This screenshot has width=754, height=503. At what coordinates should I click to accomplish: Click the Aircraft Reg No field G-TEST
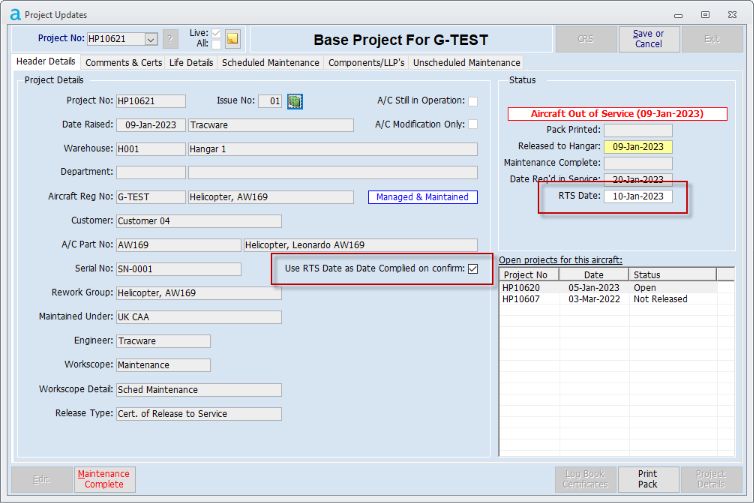click(x=151, y=197)
